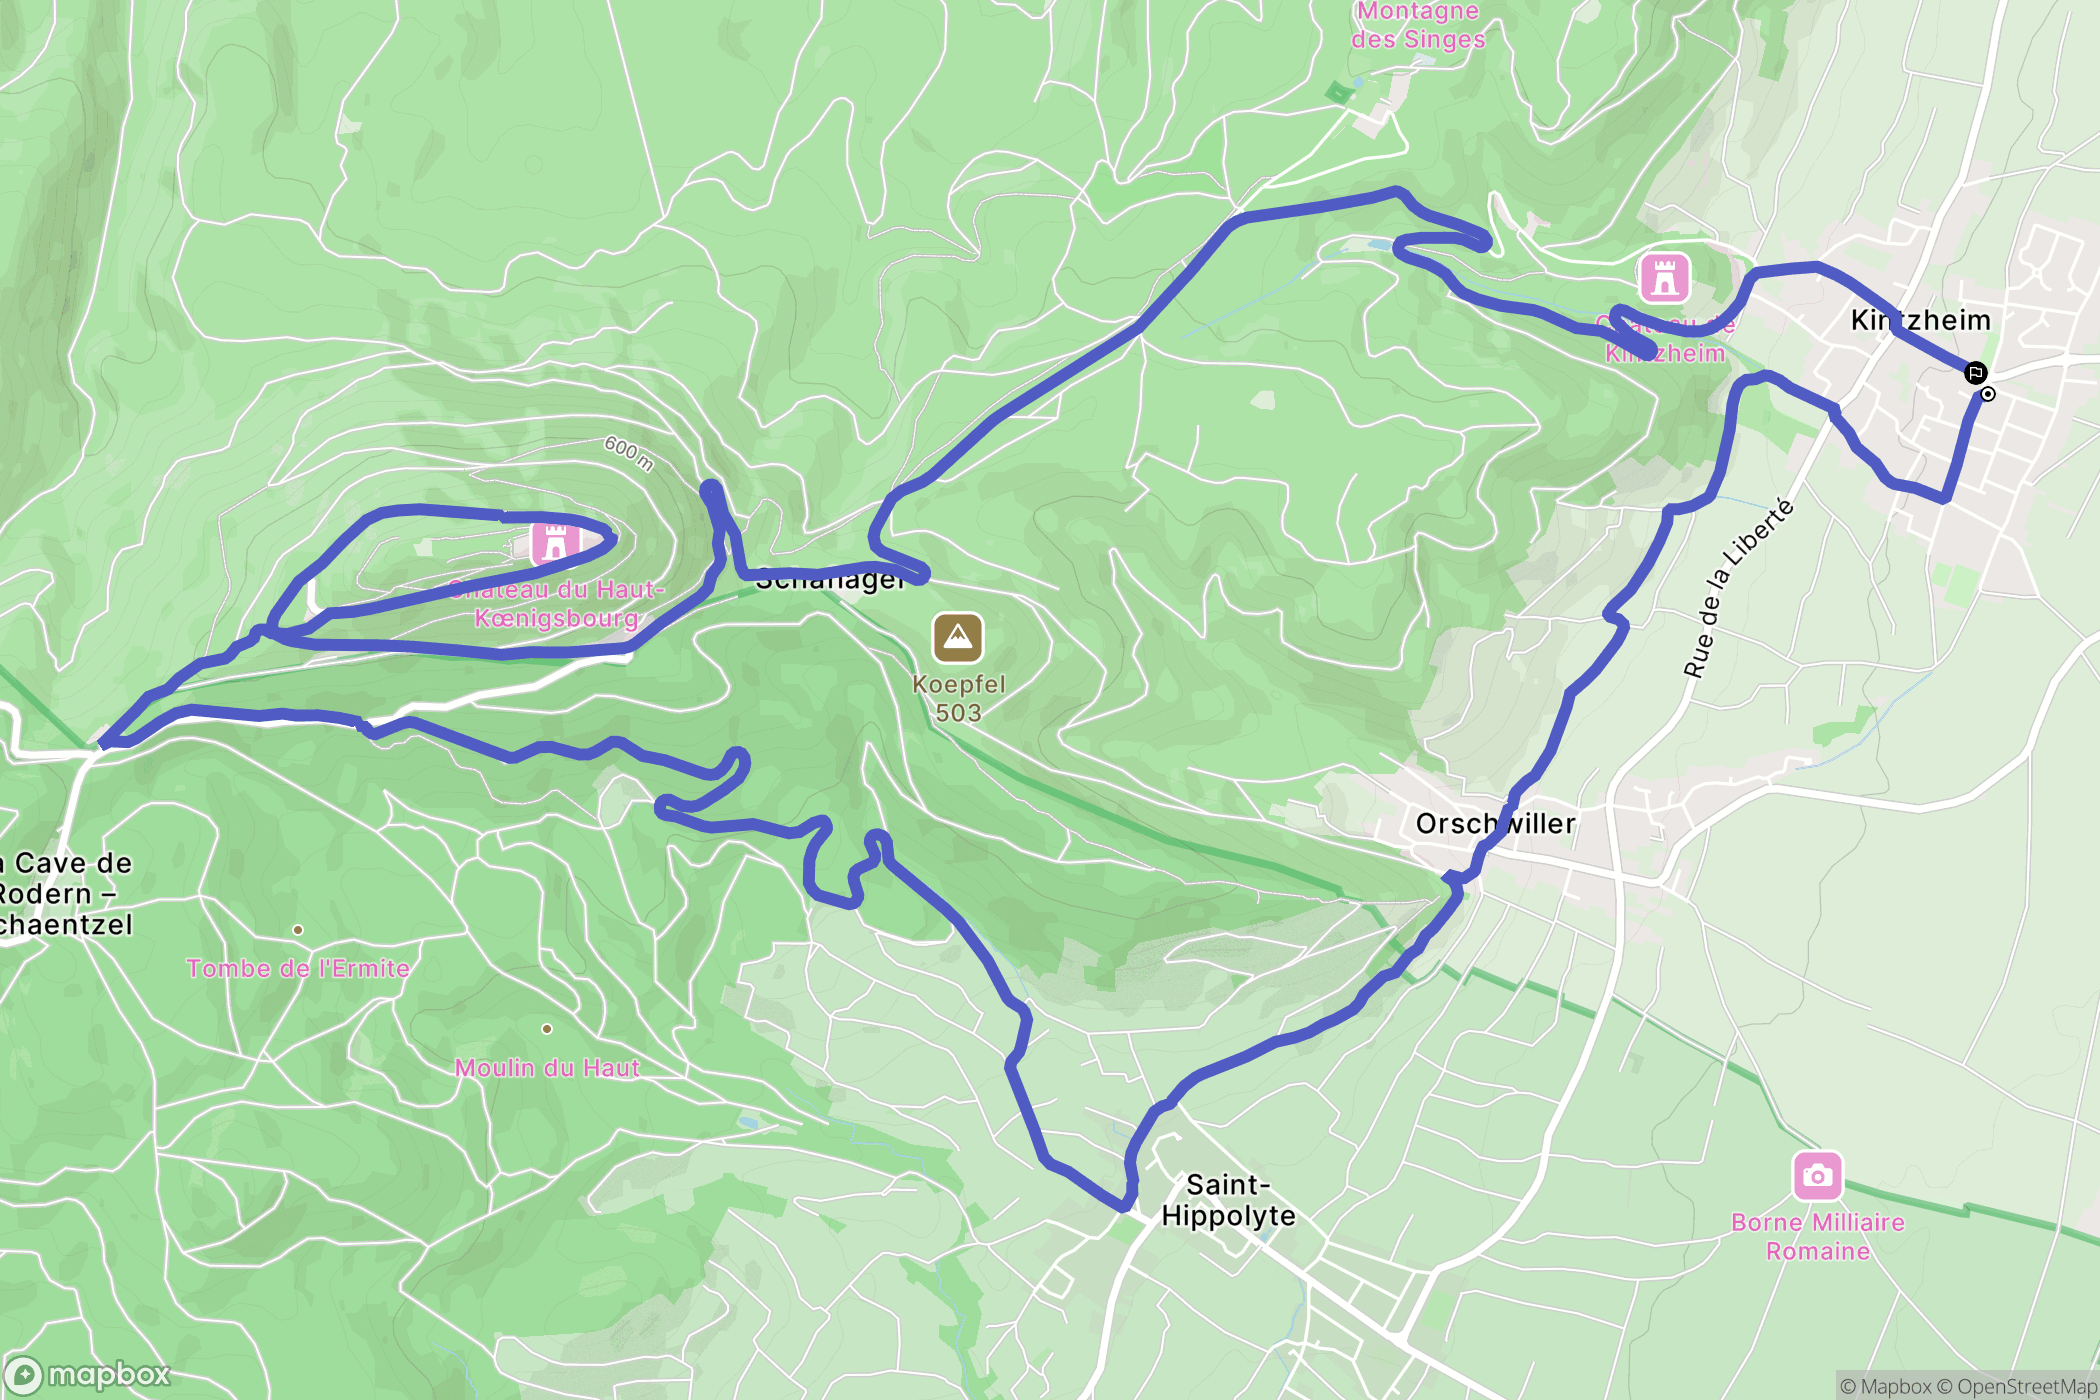
Task: Click the Tombe de l'Ermite point marker
Action: 298,930
